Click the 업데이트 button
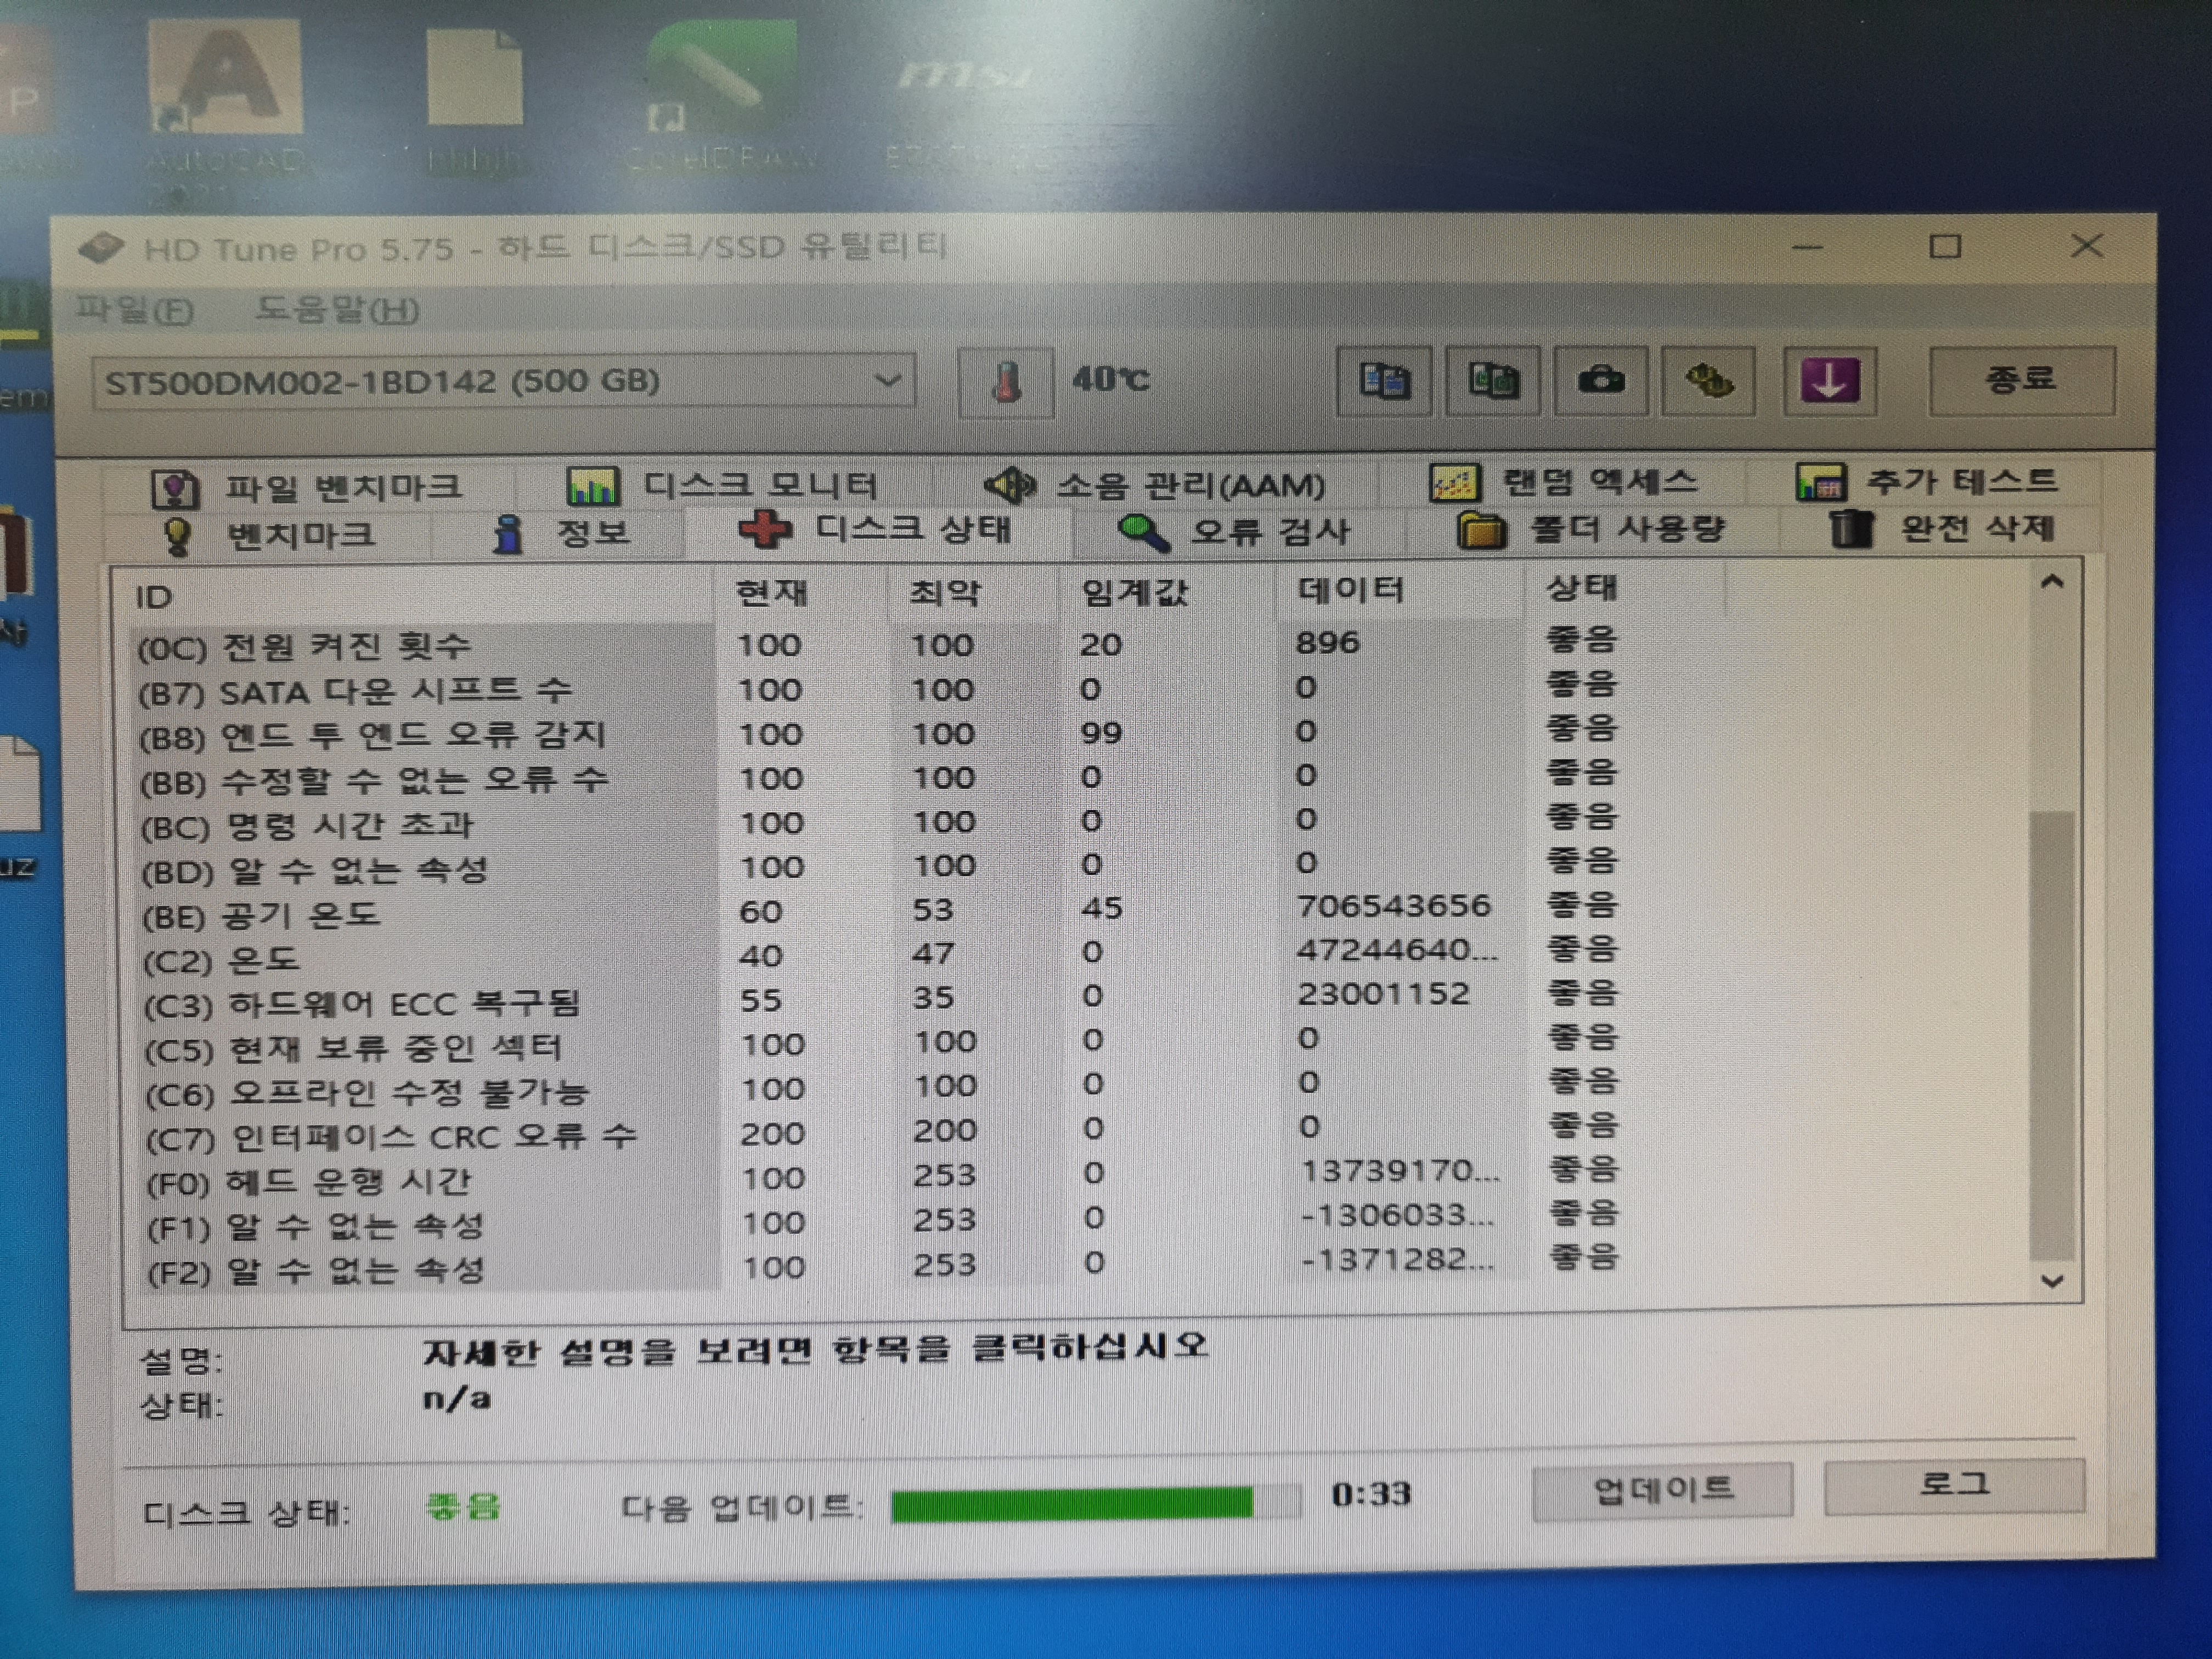 click(x=1662, y=1491)
